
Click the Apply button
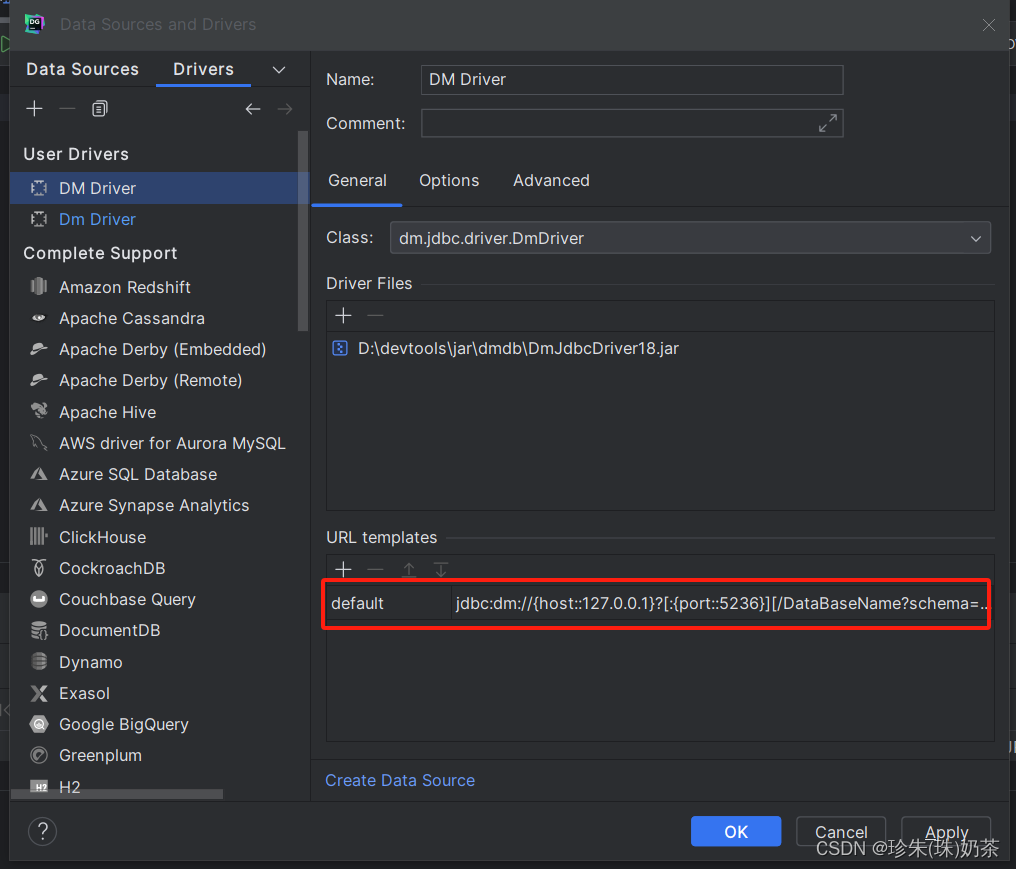coord(946,831)
